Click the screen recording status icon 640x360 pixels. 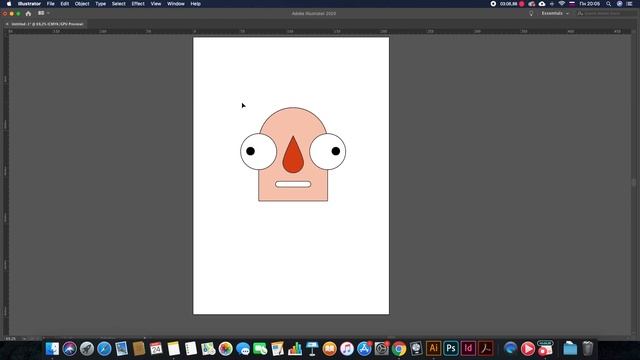pos(493,4)
